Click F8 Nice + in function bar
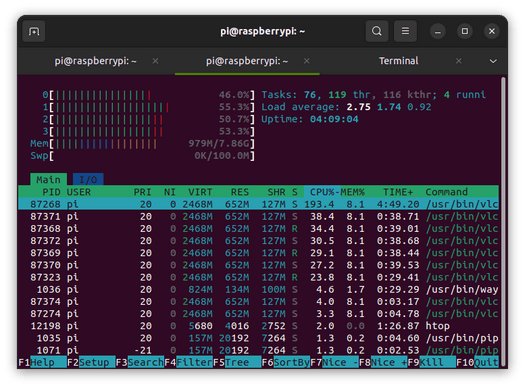This screenshot has height=388, width=525. click(383, 362)
